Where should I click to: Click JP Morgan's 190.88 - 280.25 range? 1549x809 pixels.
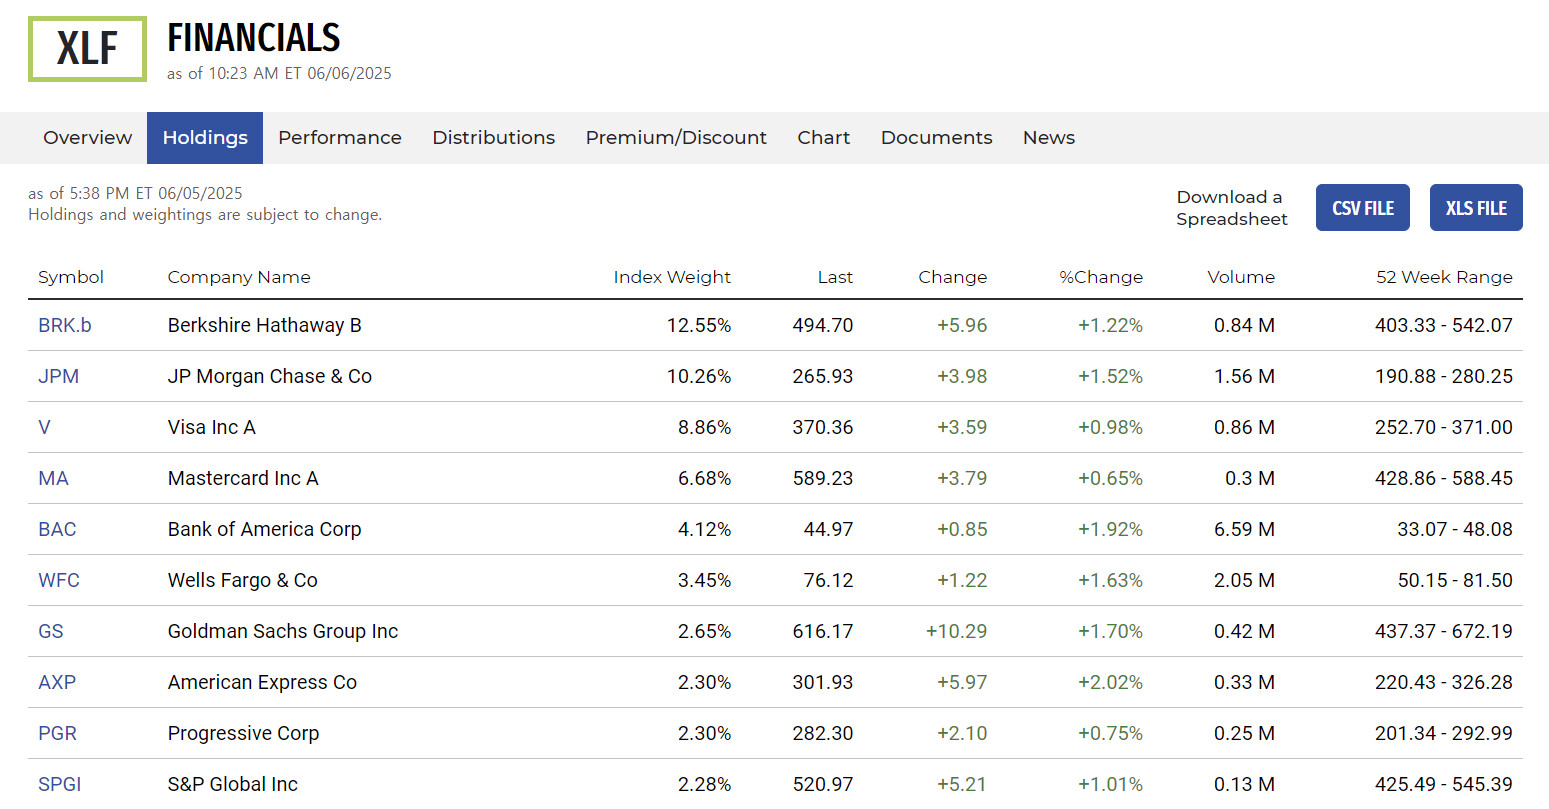pos(1444,377)
